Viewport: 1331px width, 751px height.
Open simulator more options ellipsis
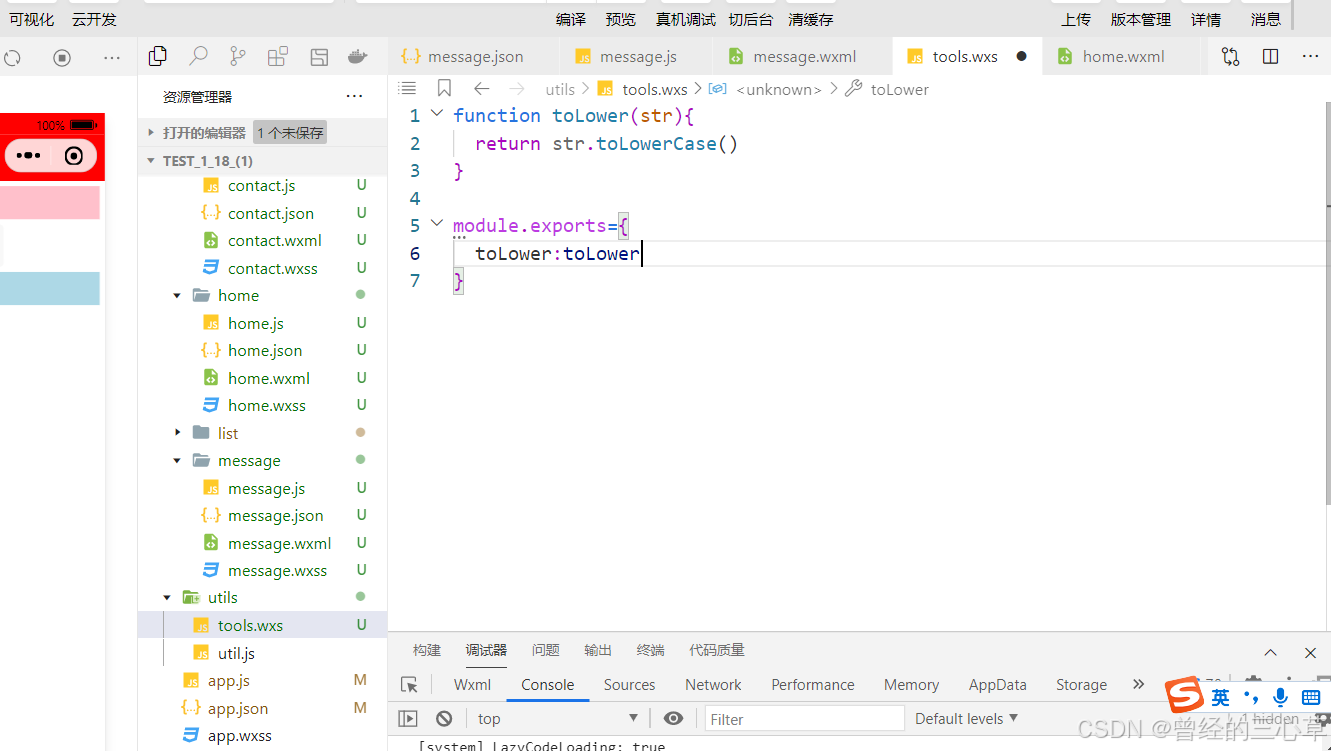(112, 57)
